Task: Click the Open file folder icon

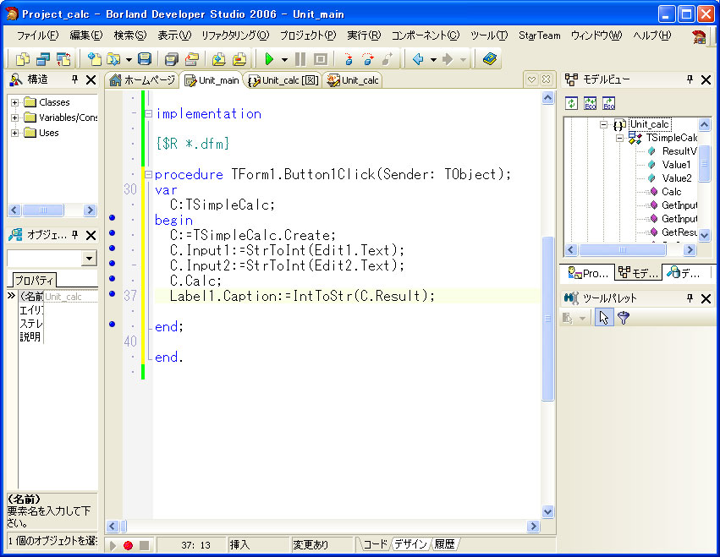Action: [113, 59]
